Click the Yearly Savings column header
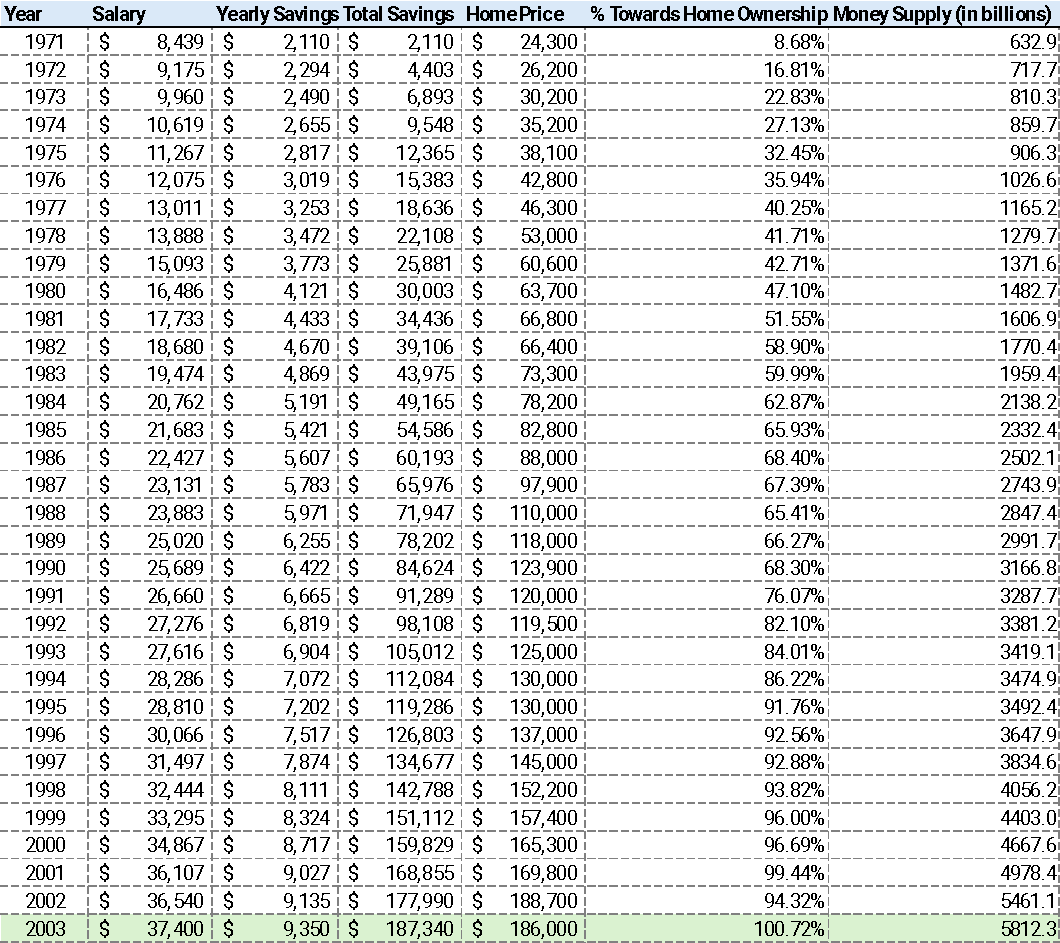The image size is (1060, 943). point(275,14)
